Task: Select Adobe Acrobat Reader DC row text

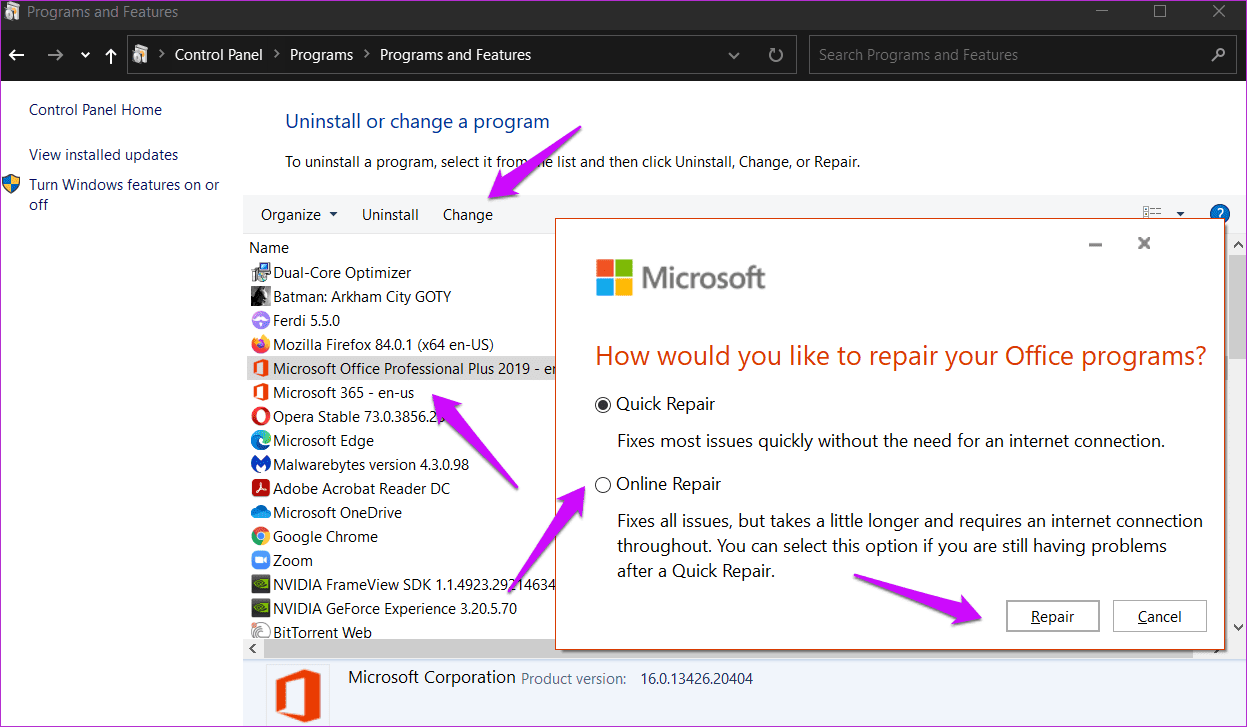Action: click(x=361, y=488)
